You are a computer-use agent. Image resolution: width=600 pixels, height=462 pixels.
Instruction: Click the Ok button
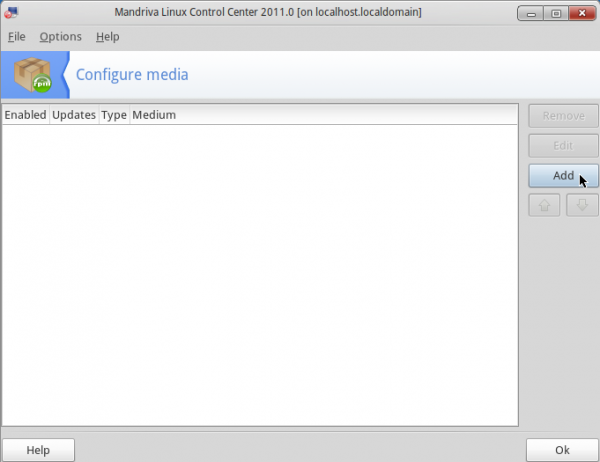[562, 450]
